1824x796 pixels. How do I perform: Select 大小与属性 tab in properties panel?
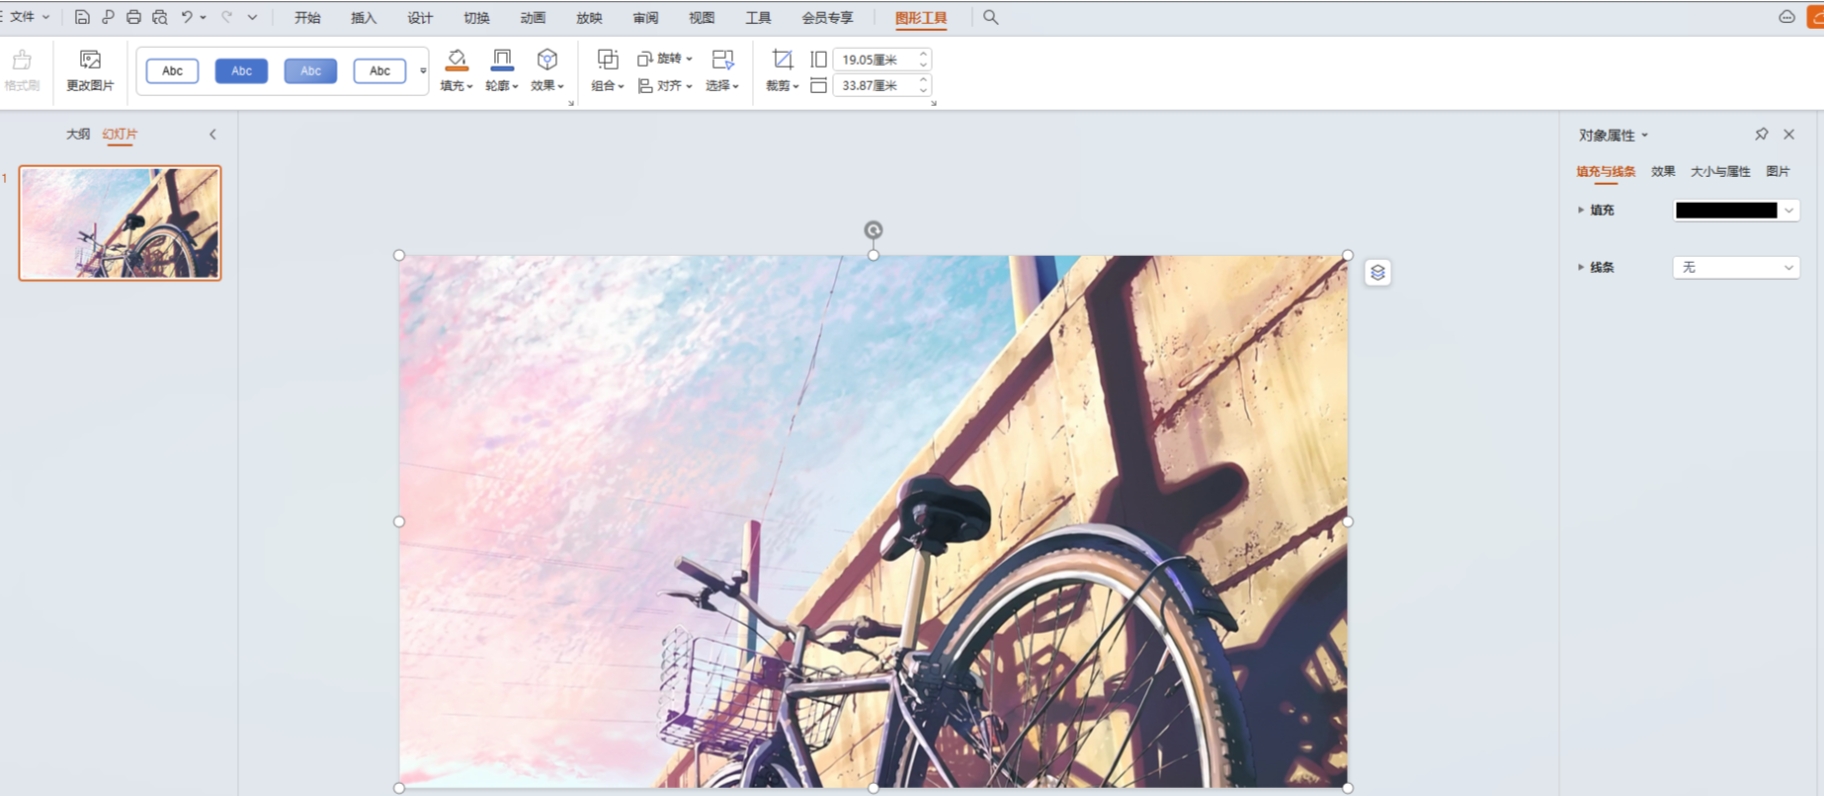(1720, 171)
